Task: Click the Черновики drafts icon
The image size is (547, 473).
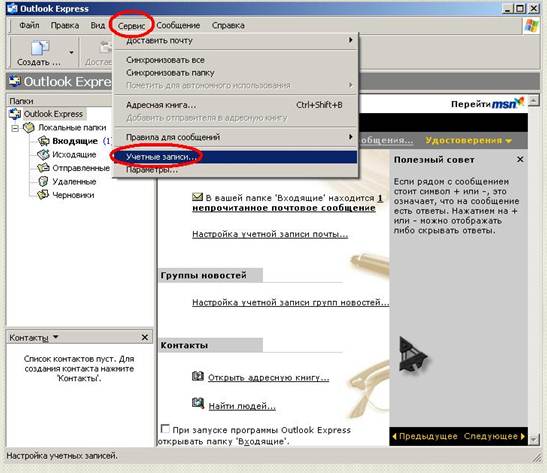Action: 43,195
